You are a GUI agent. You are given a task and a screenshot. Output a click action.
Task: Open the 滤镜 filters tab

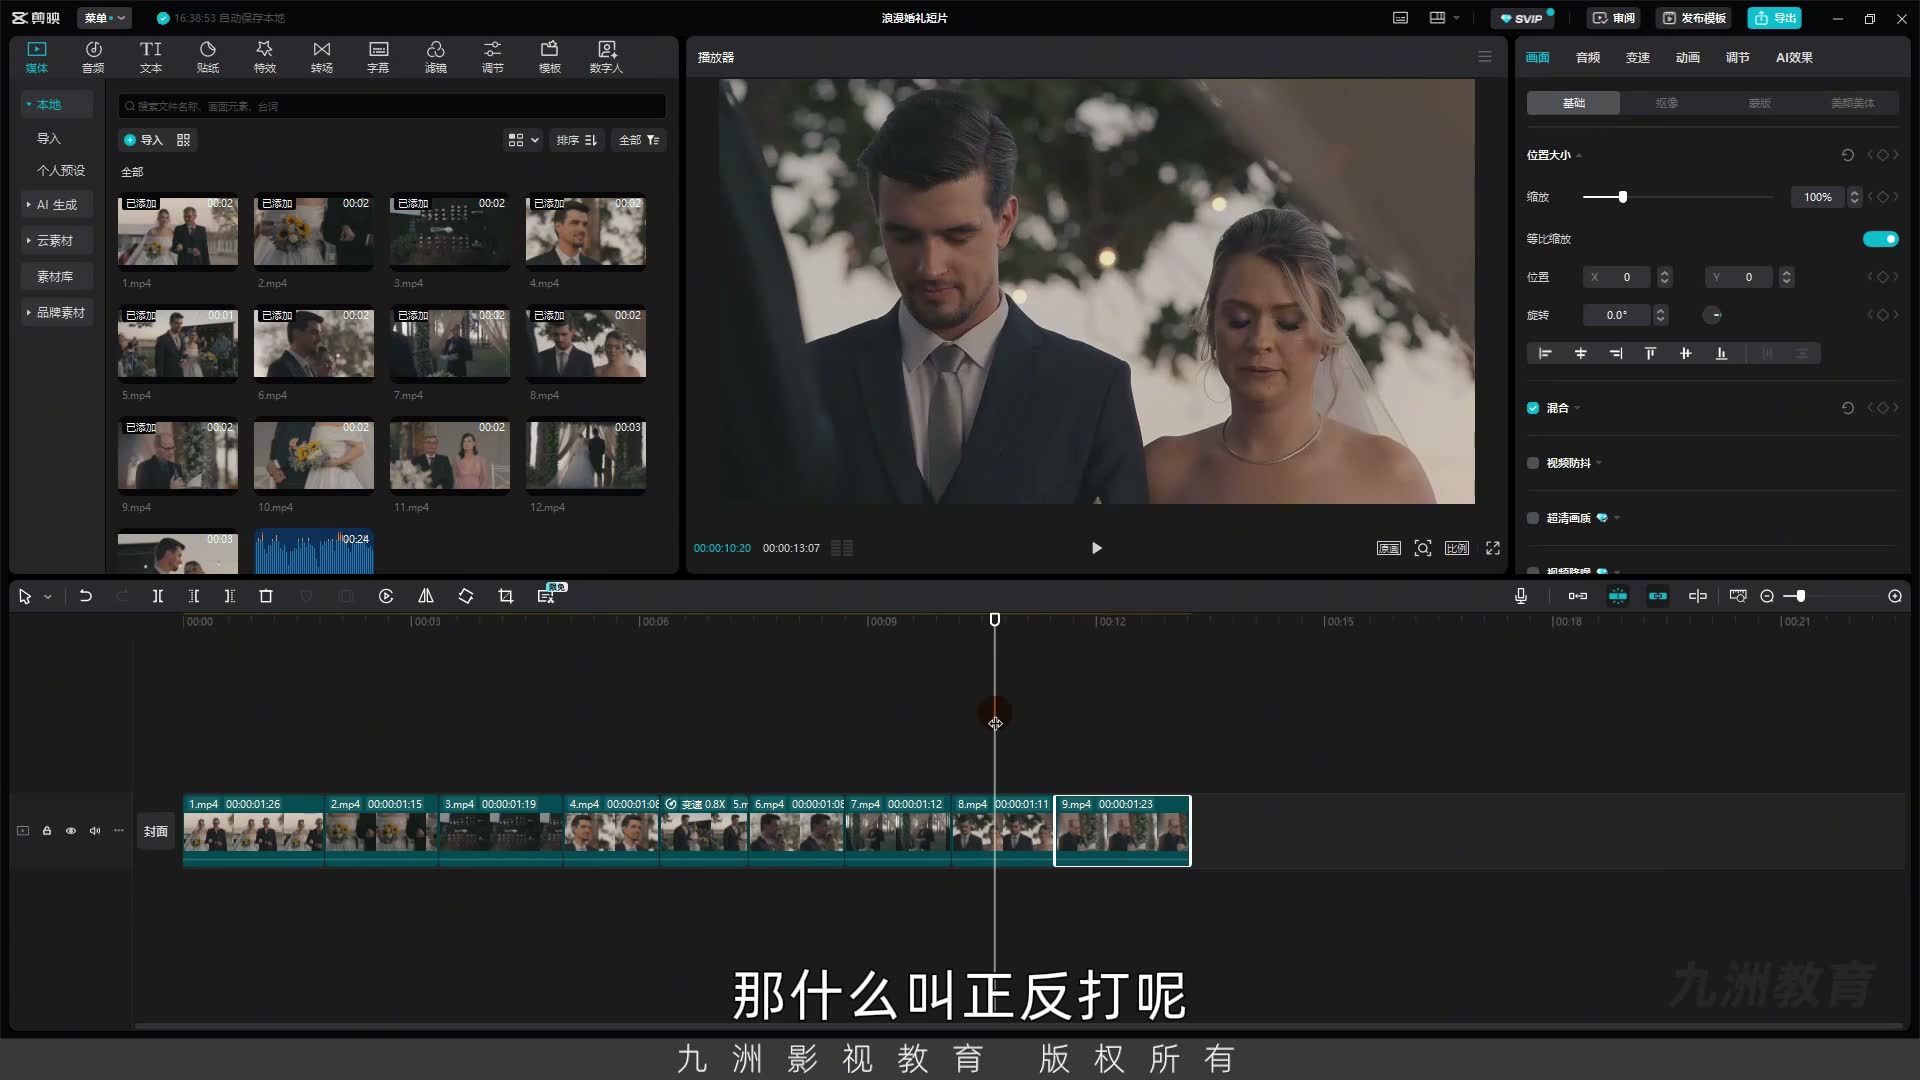tap(435, 57)
